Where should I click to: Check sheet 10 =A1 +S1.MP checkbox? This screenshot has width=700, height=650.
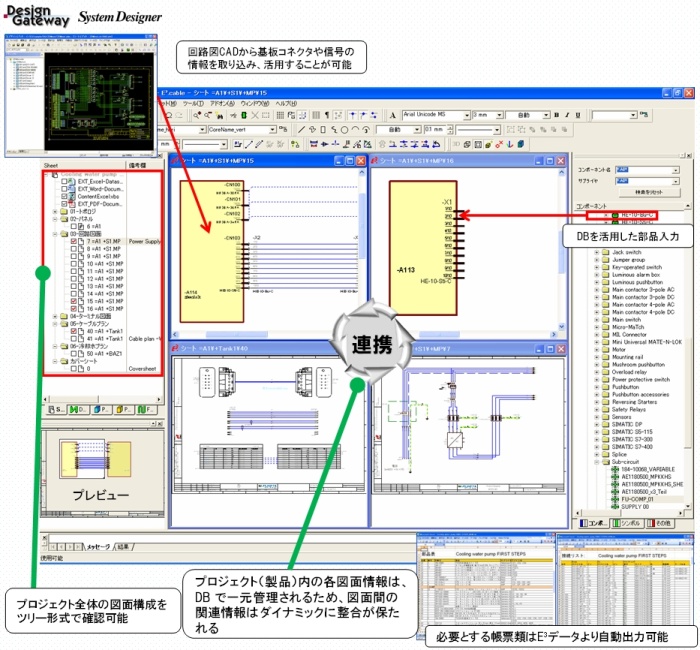74,264
